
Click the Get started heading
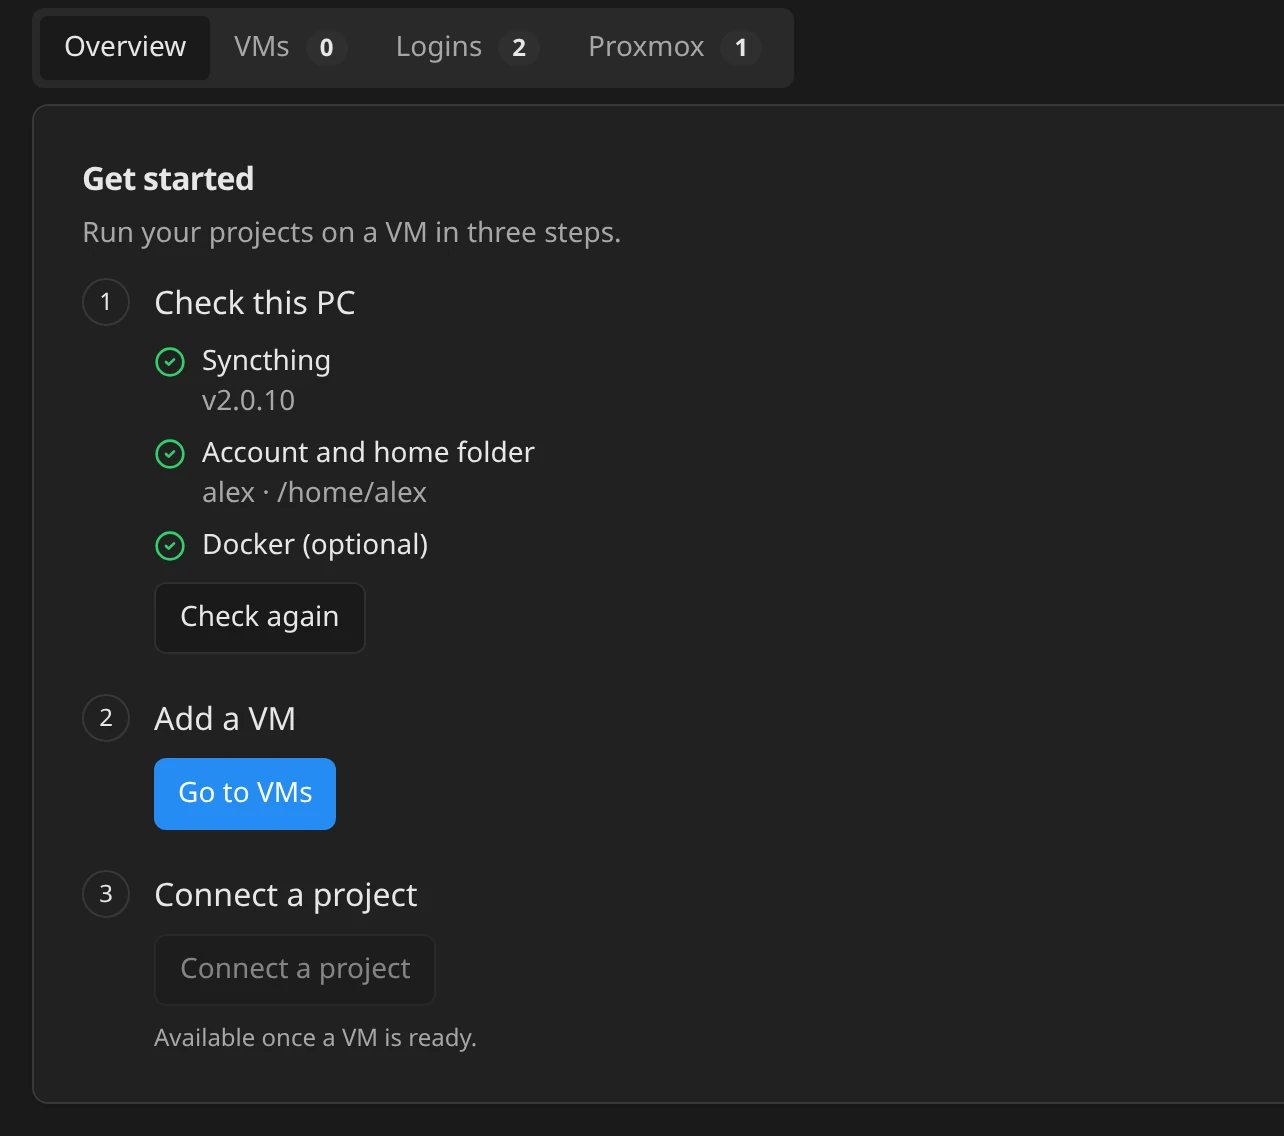pos(168,179)
